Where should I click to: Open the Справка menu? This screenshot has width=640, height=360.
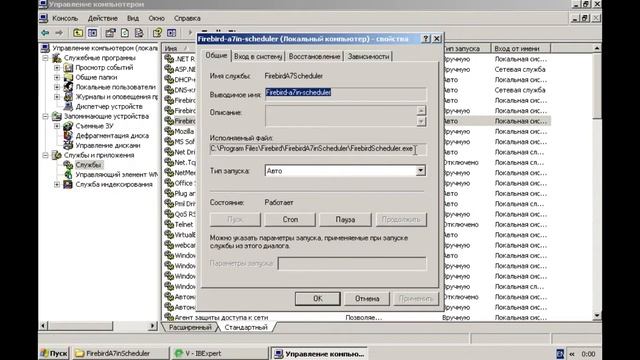pyautogui.click(x=187, y=18)
